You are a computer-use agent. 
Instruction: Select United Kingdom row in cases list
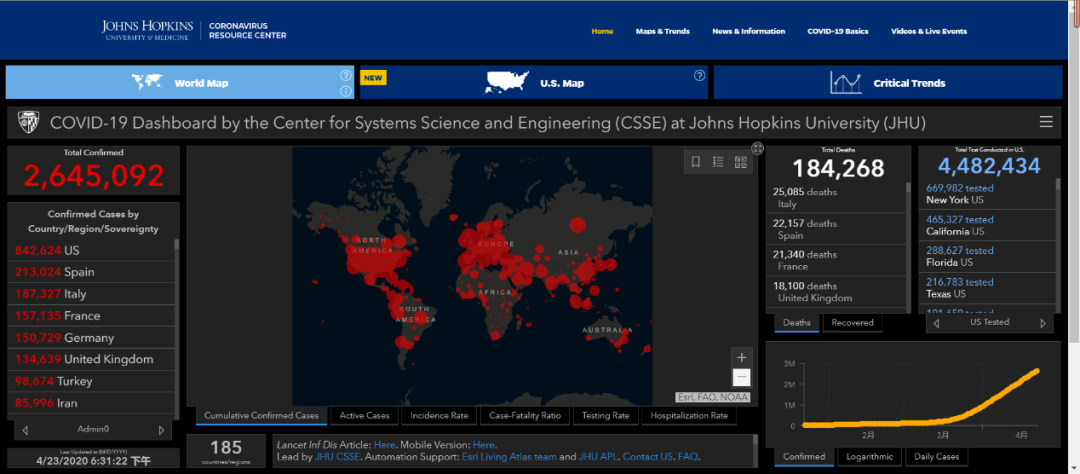pyautogui.click(x=90, y=360)
